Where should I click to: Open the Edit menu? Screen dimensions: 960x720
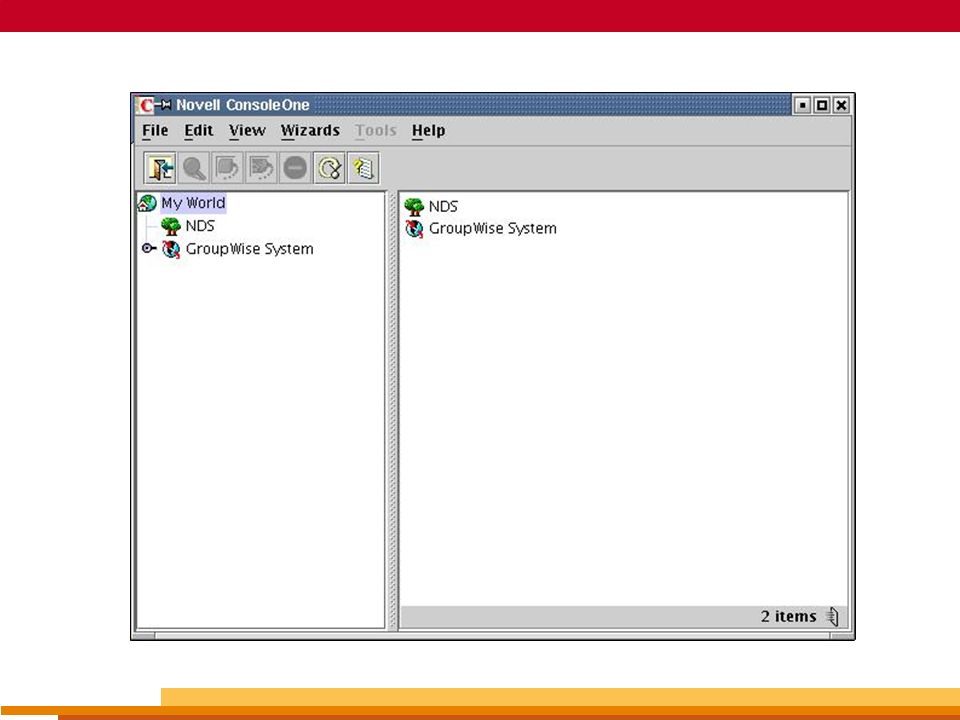[x=198, y=130]
